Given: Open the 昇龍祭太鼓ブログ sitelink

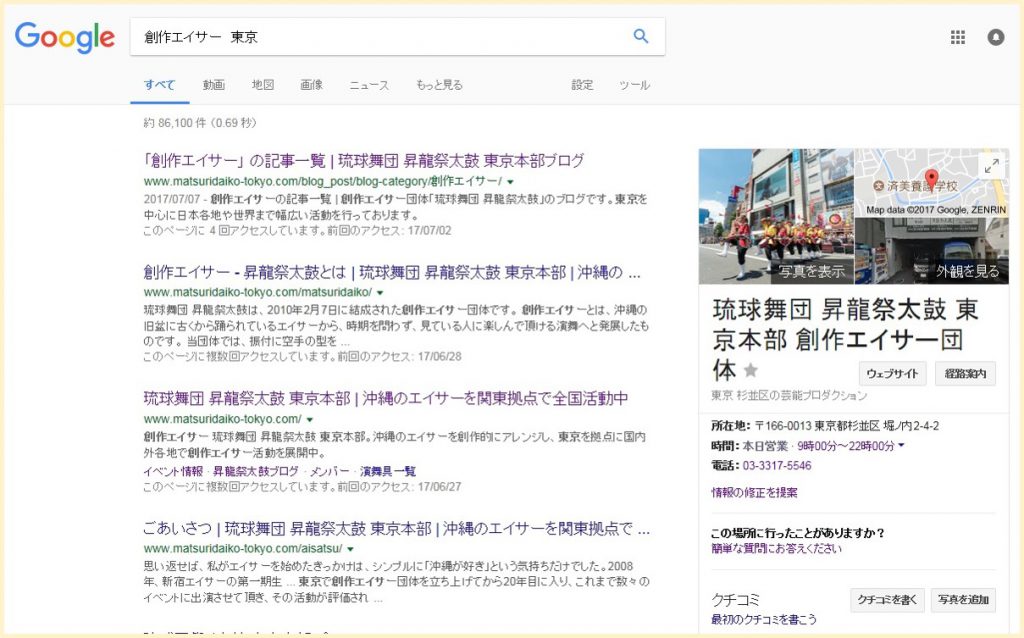Looking at the screenshot, I should point(255,471).
